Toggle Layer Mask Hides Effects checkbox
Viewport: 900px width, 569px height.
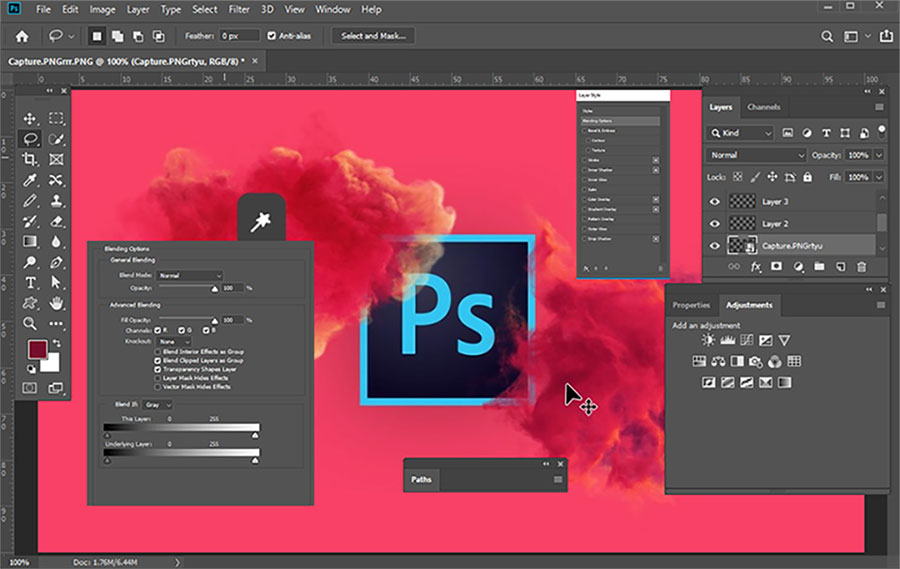pos(157,378)
